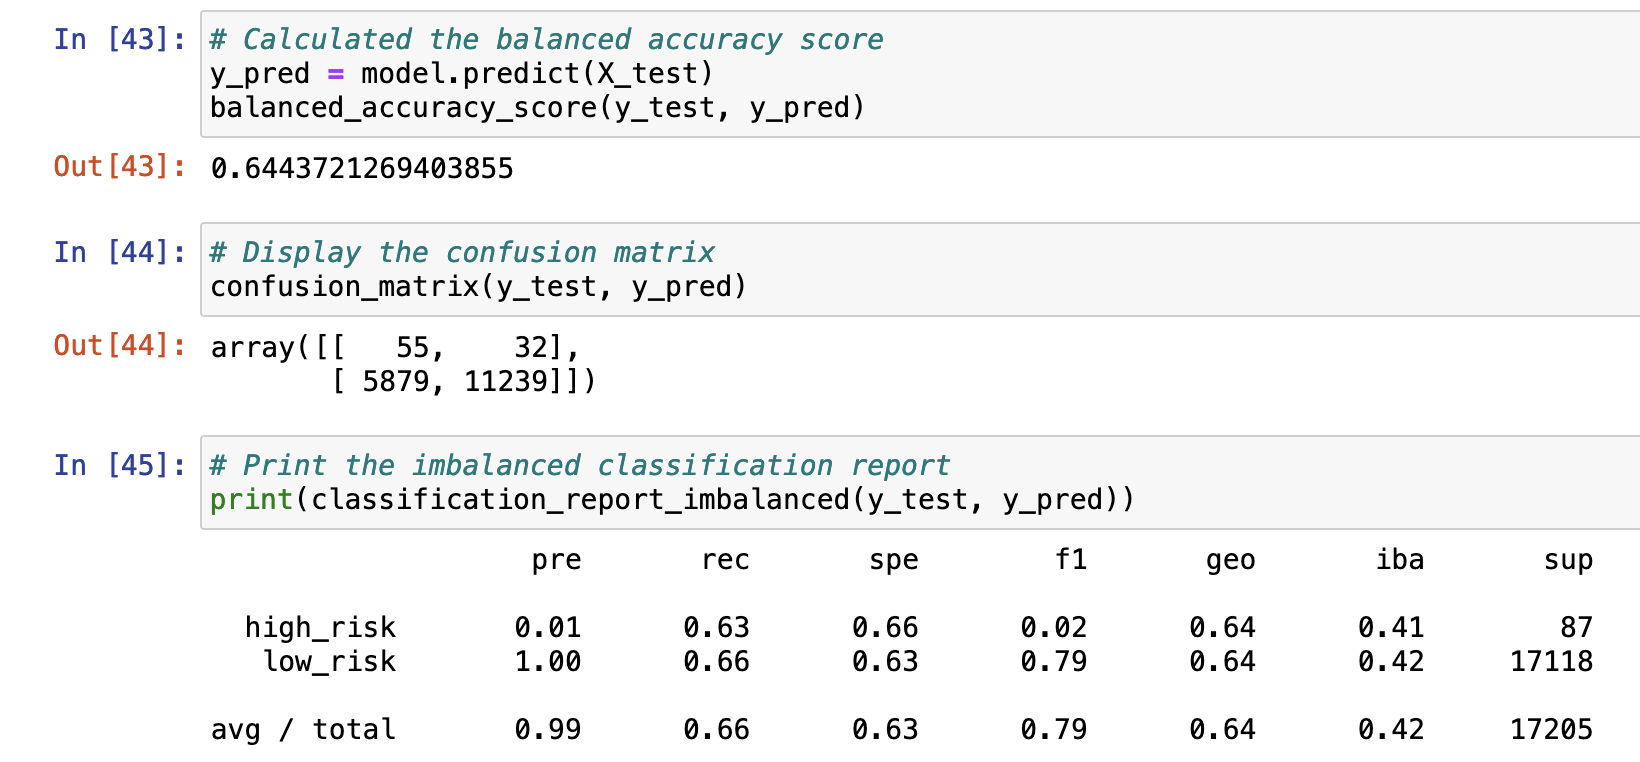Image resolution: width=1640 pixels, height=762 pixels.
Task: Click low_risk support value 17118
Action: [x=1552, y=662]
